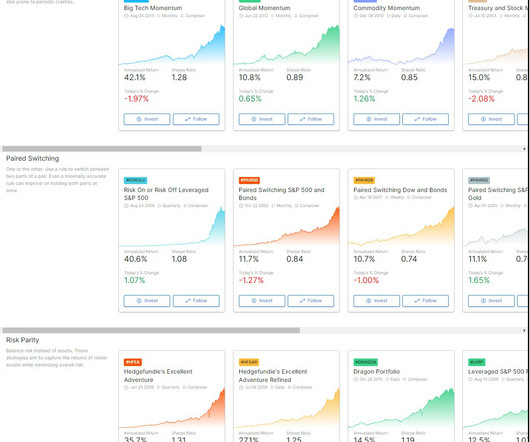Viewport: 530px width, 442px height.
Task: Click the yellow #PAIRDB tag
Action: [x=364, y=180]
